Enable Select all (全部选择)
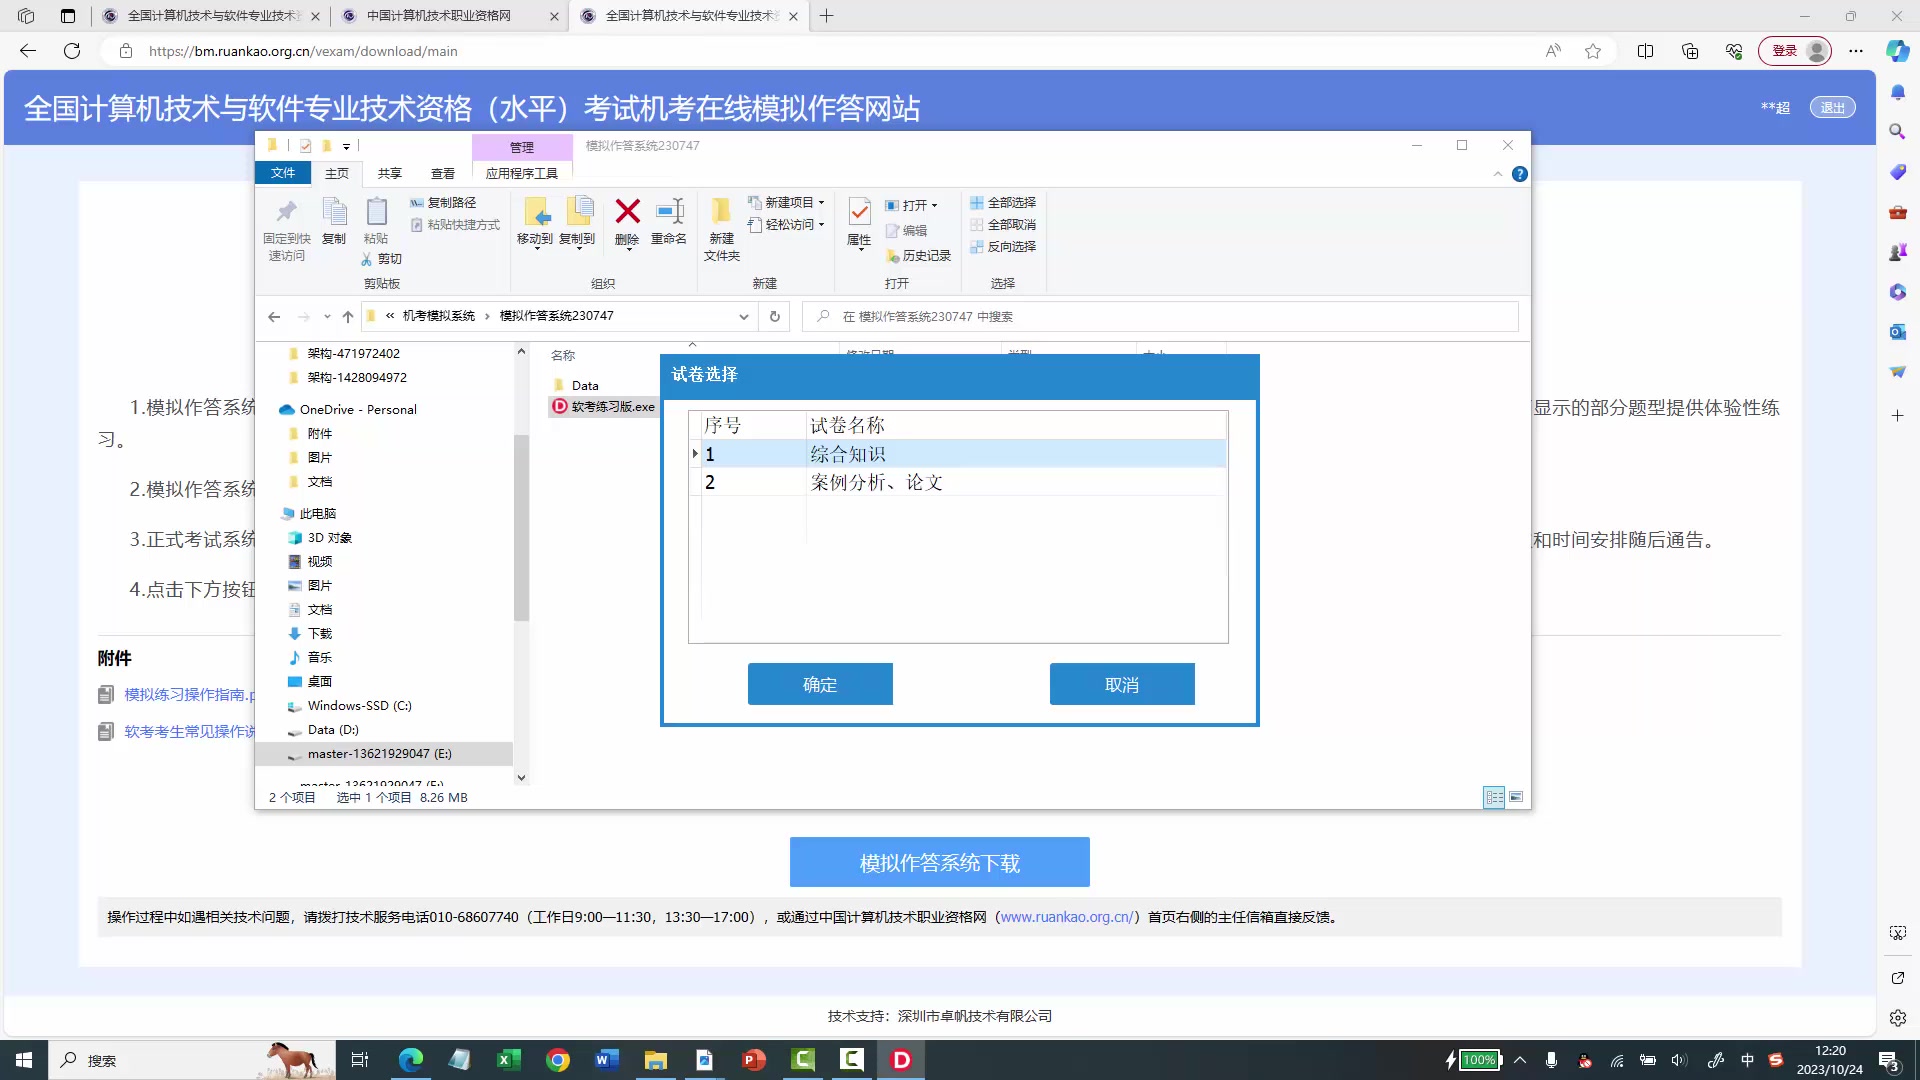This screenshot has height=1080, width=1920. pos(1004,202)
